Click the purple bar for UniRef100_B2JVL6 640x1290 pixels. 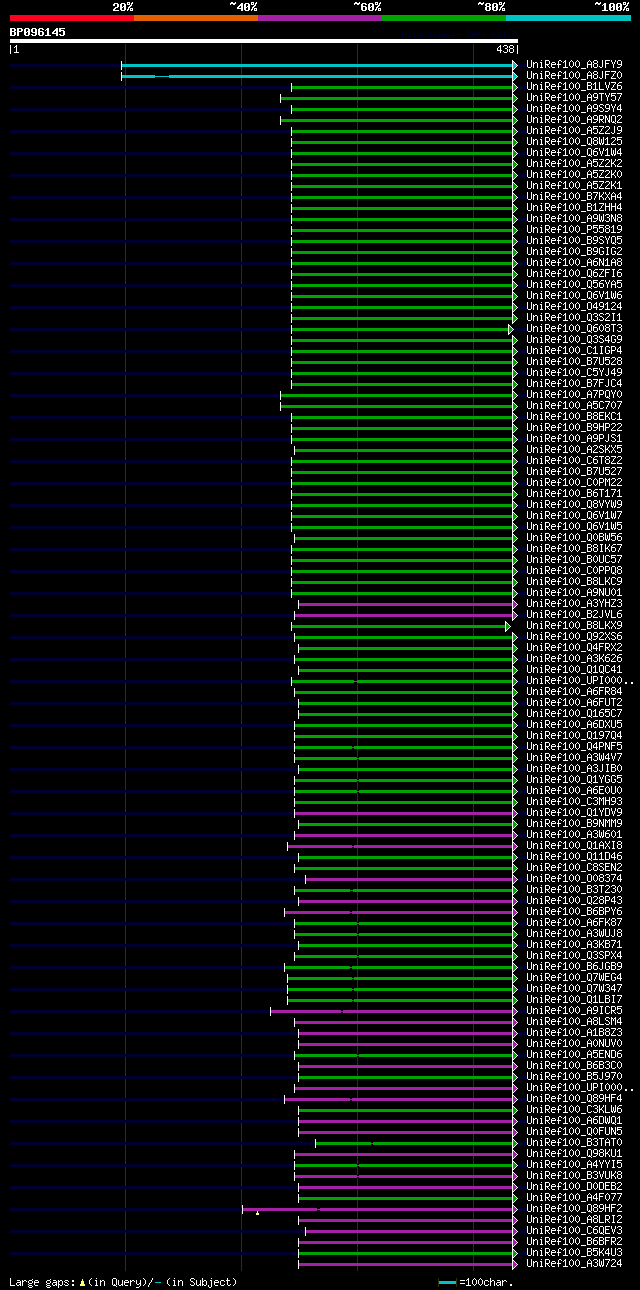tap(405, 615)
